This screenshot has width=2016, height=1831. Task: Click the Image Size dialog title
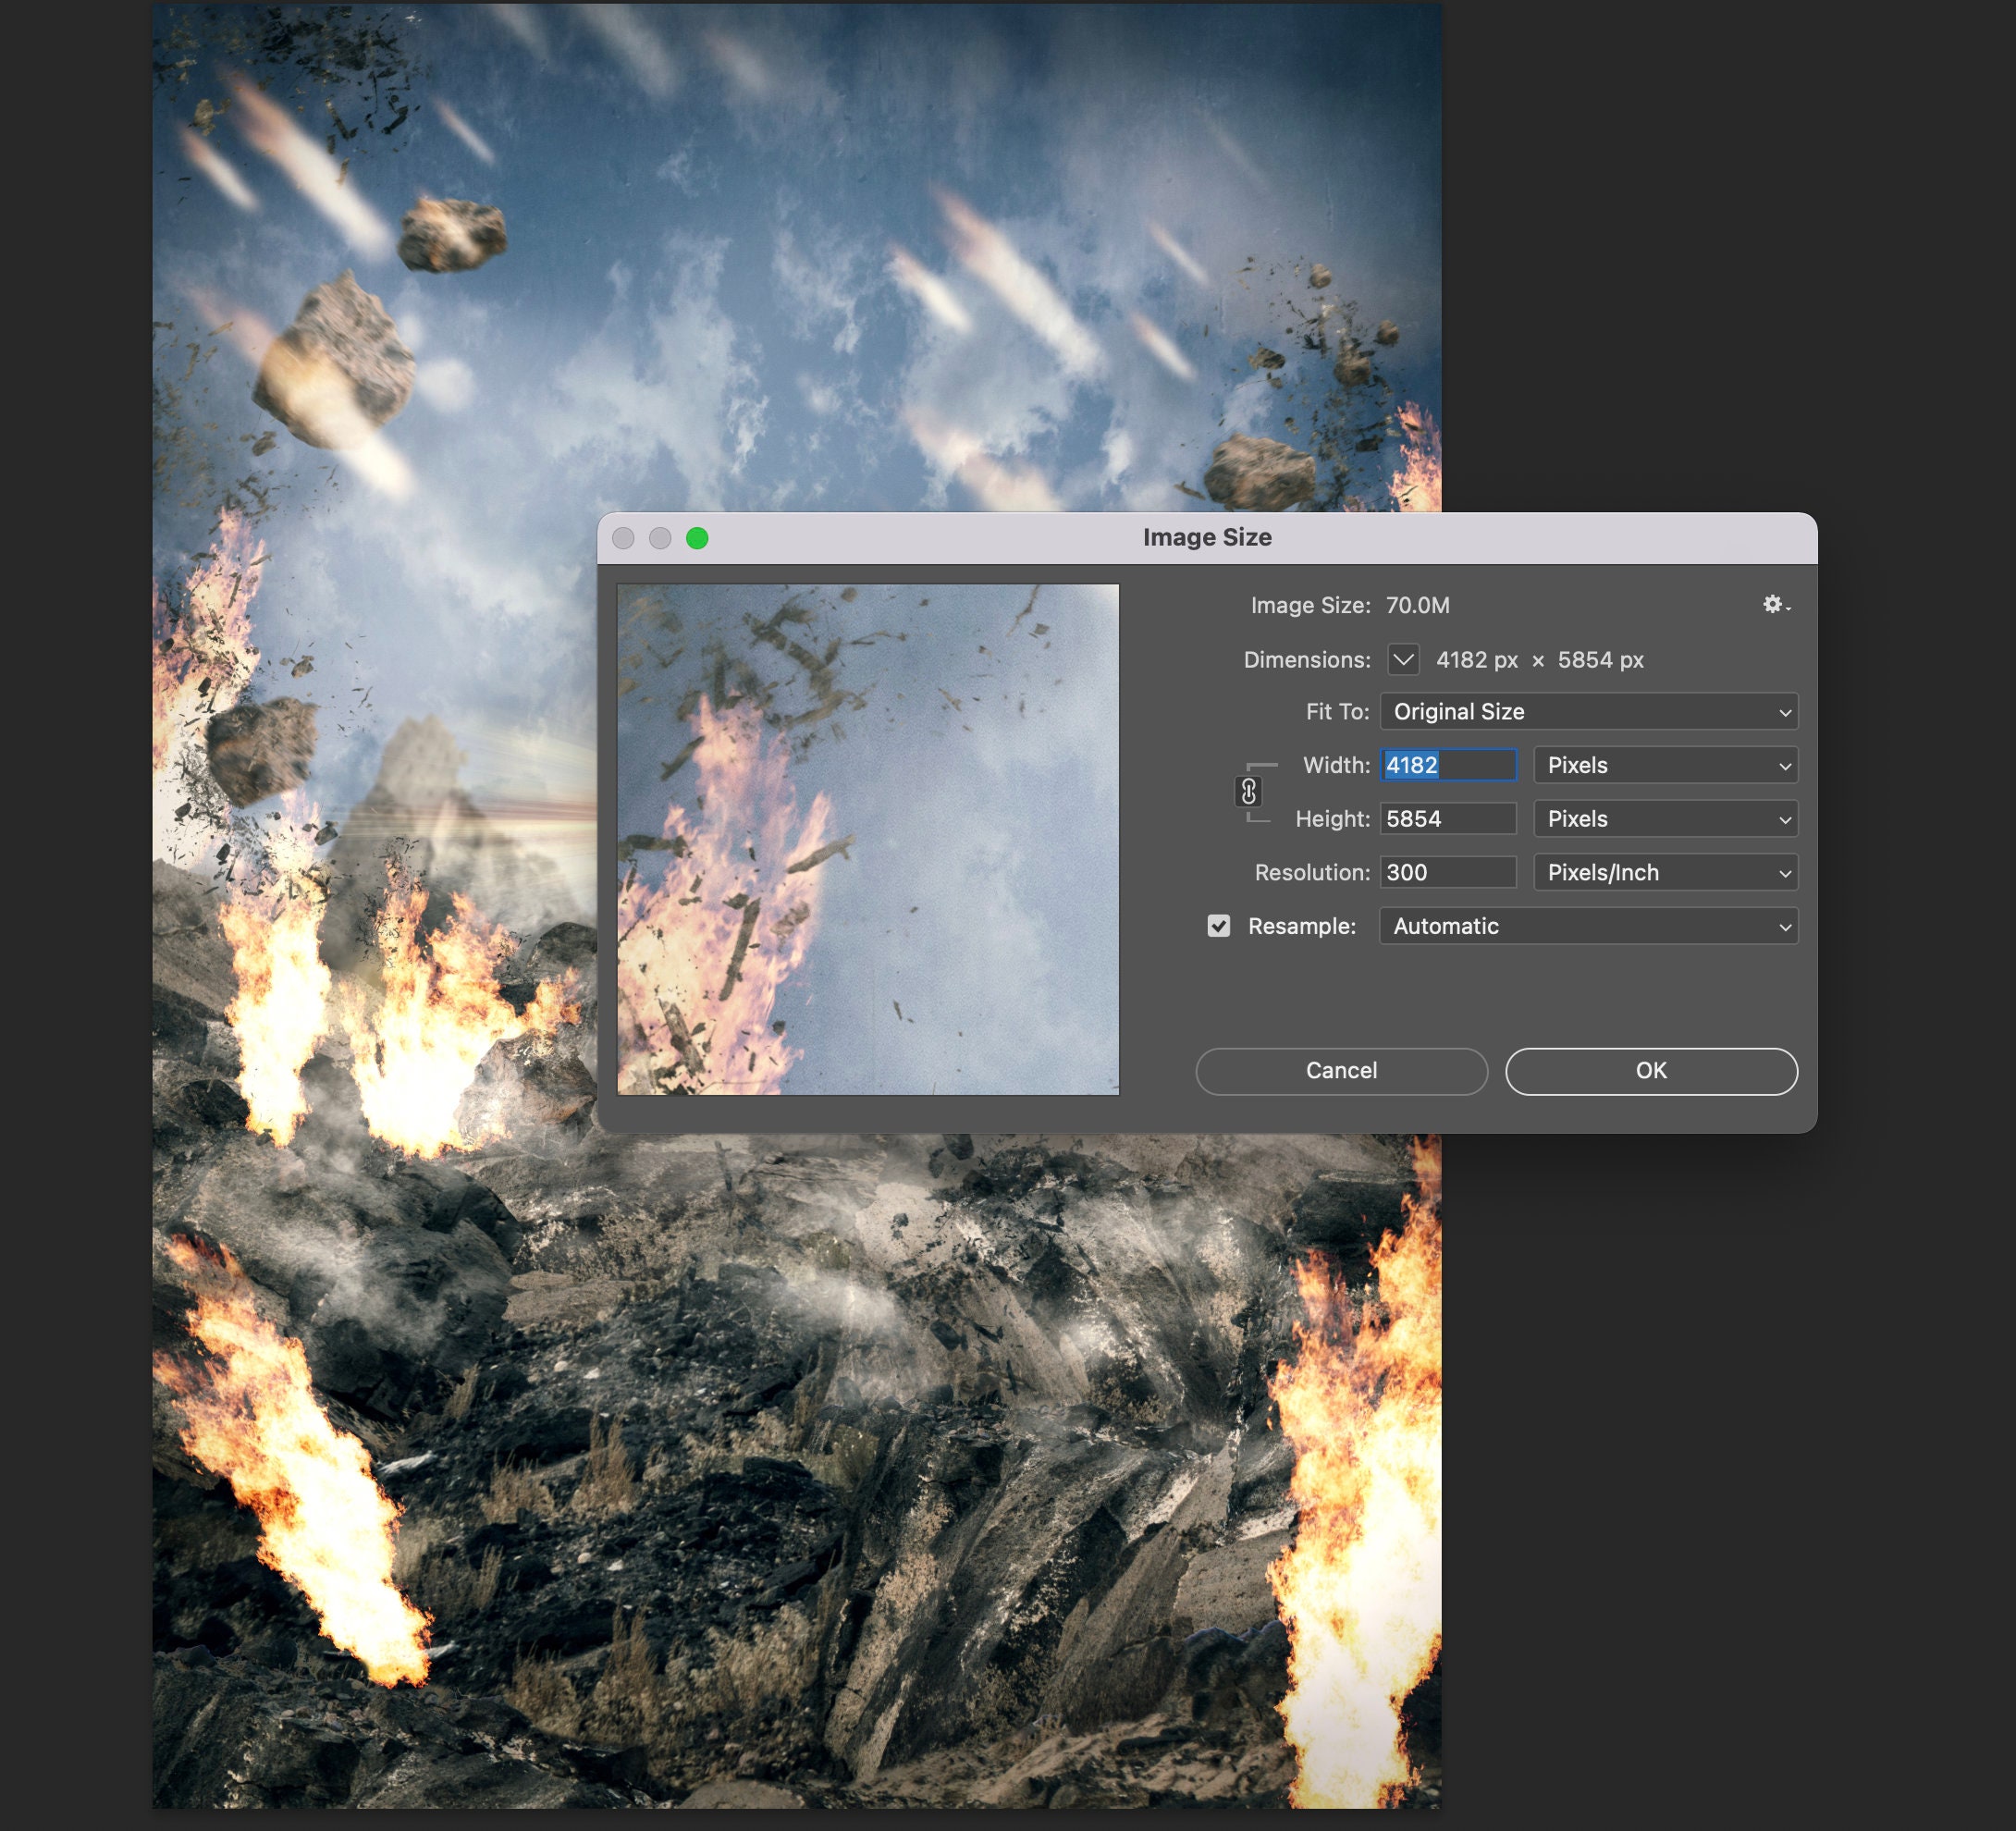pos(1207,538)
